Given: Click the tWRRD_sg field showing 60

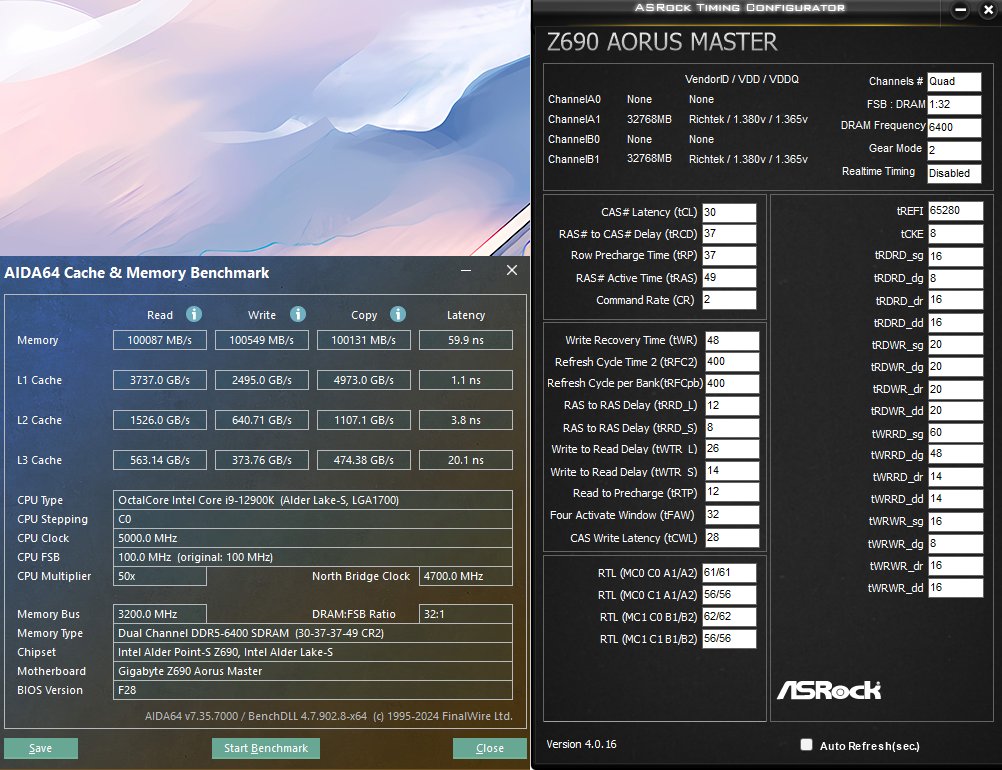Looking at the screenshot, I should point(955,433).
